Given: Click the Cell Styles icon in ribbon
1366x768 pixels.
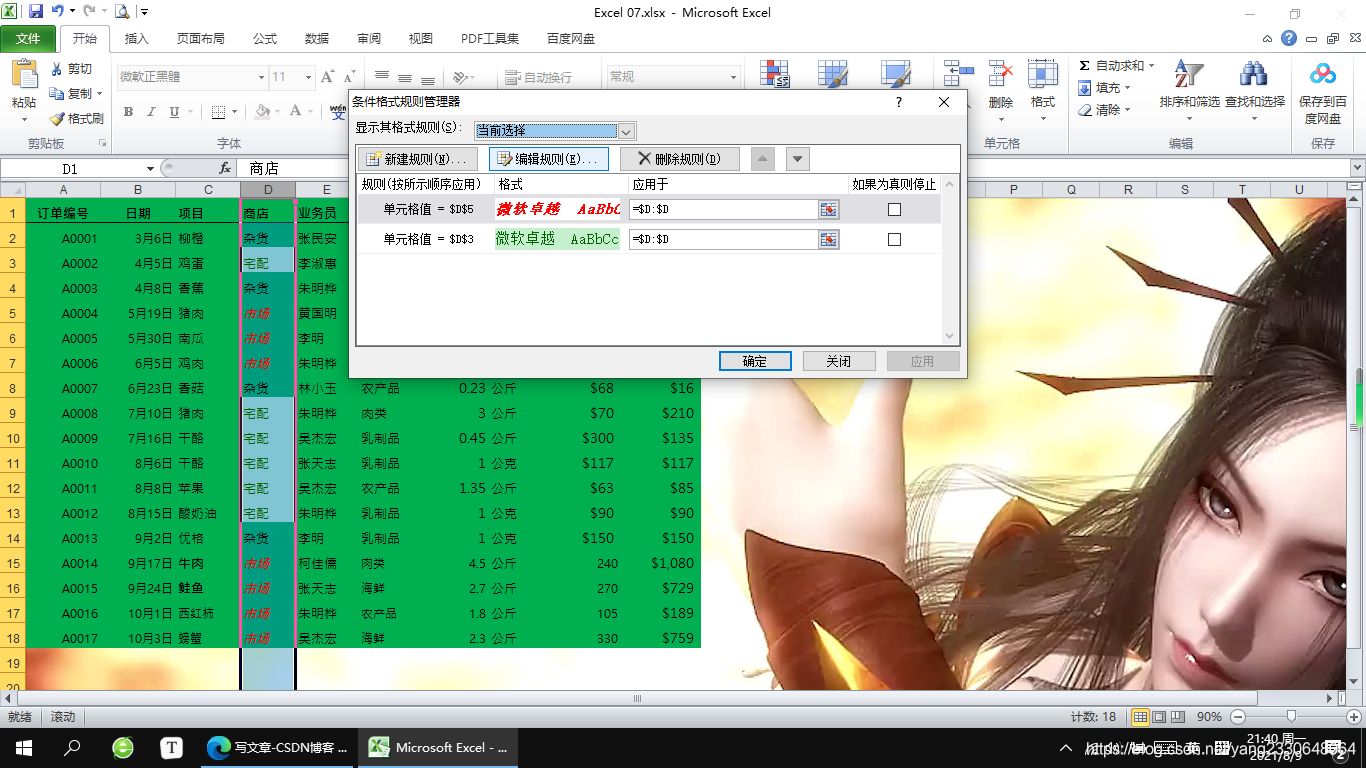Looking at the screenshot, I should point(895,75).
